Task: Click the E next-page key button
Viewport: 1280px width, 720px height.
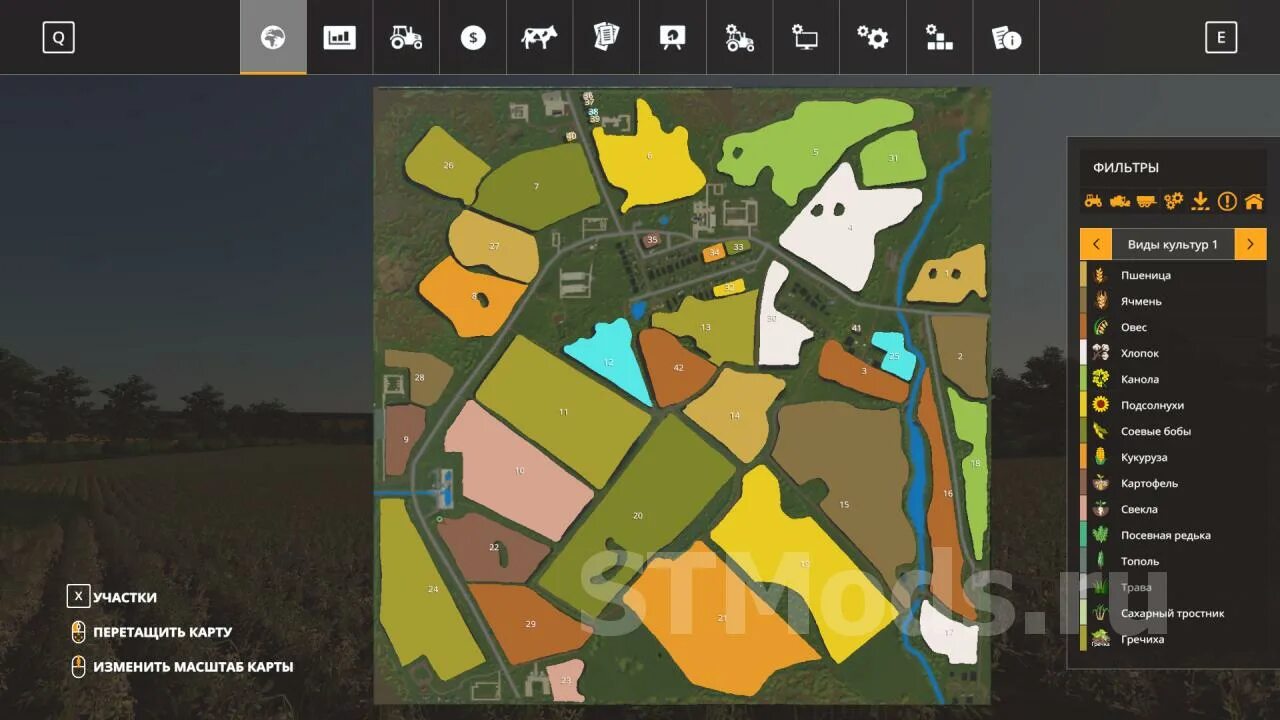Action: pos(1221,38)
